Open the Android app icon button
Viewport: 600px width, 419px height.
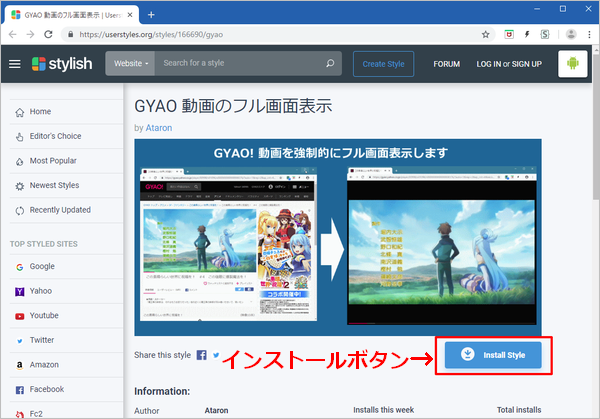coord(572,64)
